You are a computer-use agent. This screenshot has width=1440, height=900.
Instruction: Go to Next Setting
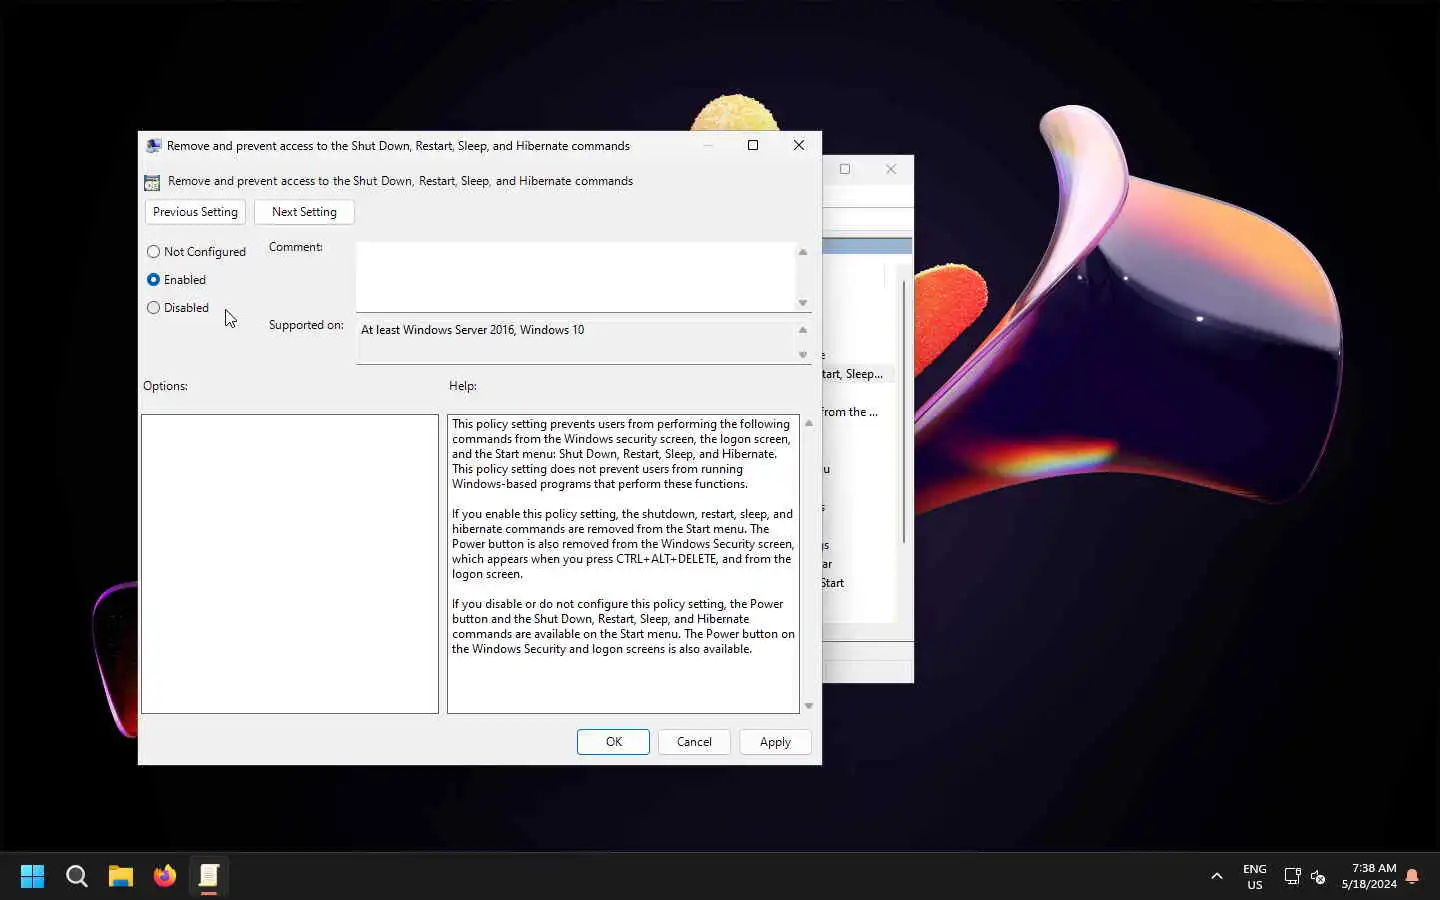(x=304, y=212)
